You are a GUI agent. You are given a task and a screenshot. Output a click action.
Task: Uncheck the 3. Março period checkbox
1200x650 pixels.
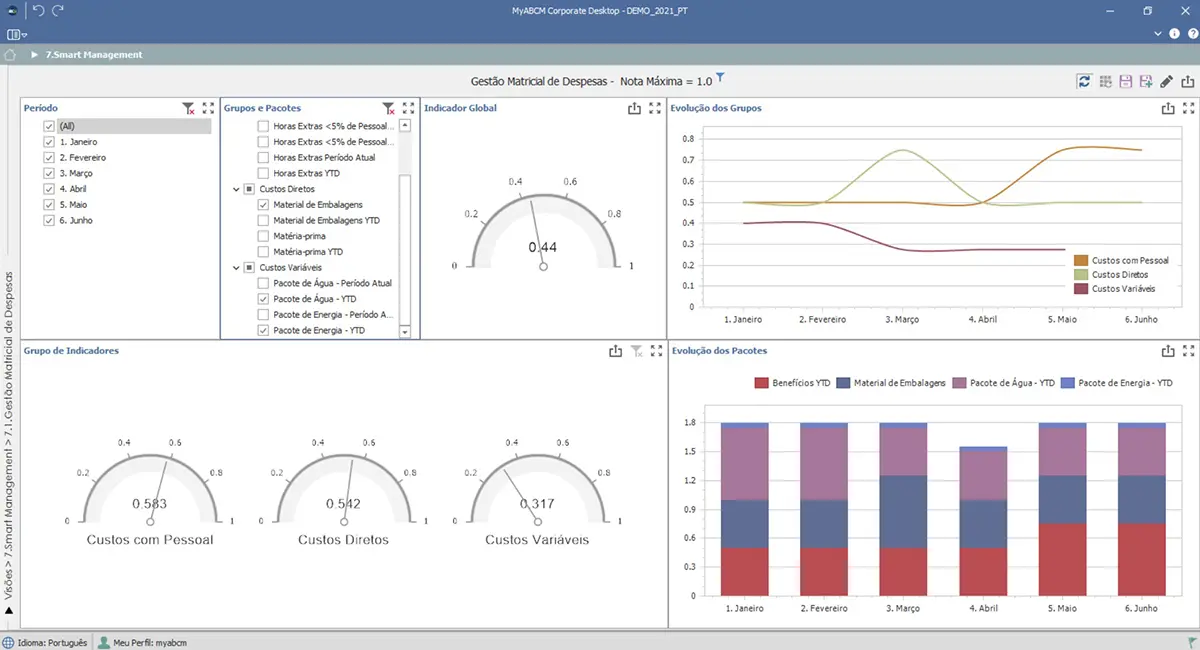[49, 173]
